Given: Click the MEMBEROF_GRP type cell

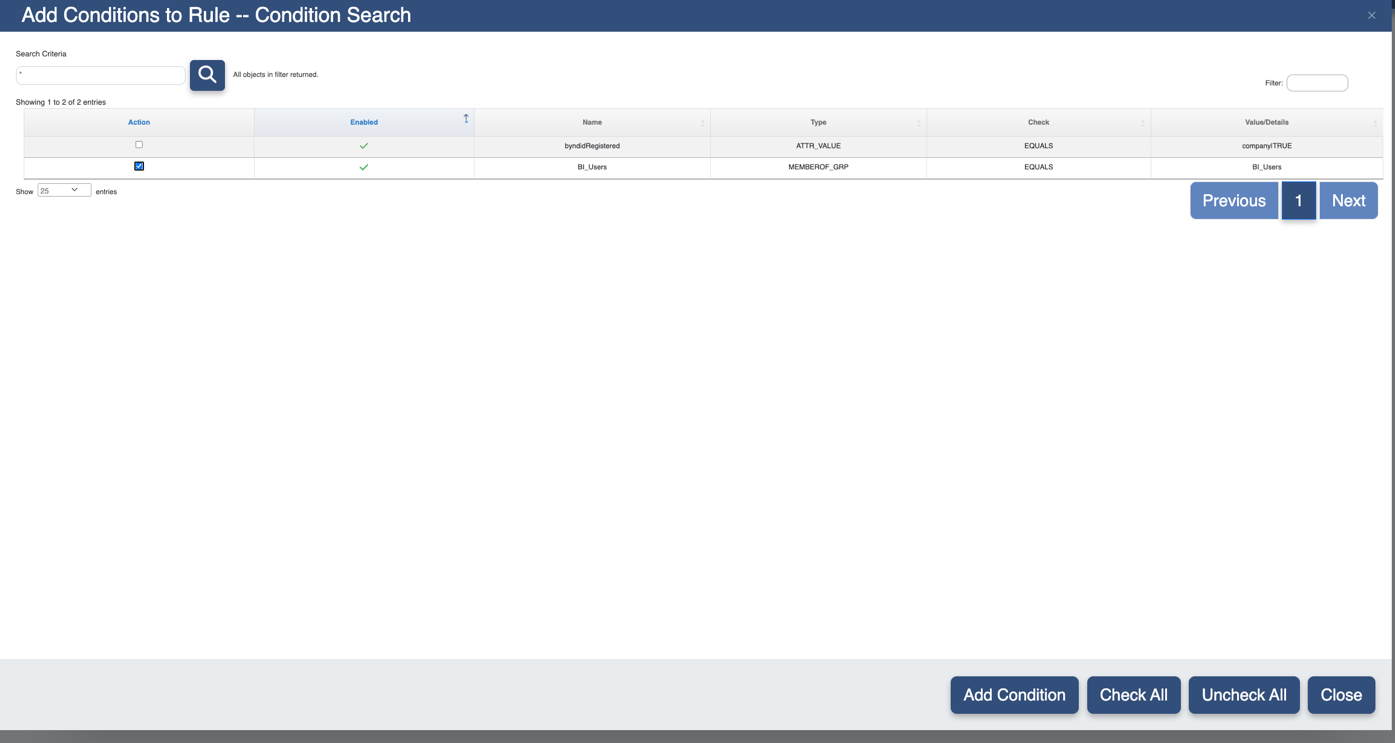Looking at the screenshot, I should (x=818, y=167).
